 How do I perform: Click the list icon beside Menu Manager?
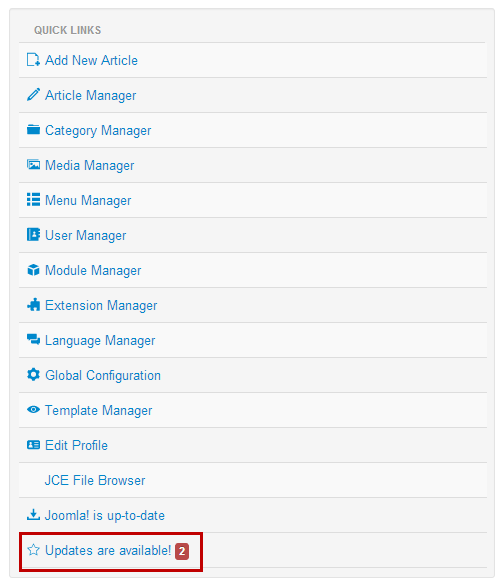[33, 199]
